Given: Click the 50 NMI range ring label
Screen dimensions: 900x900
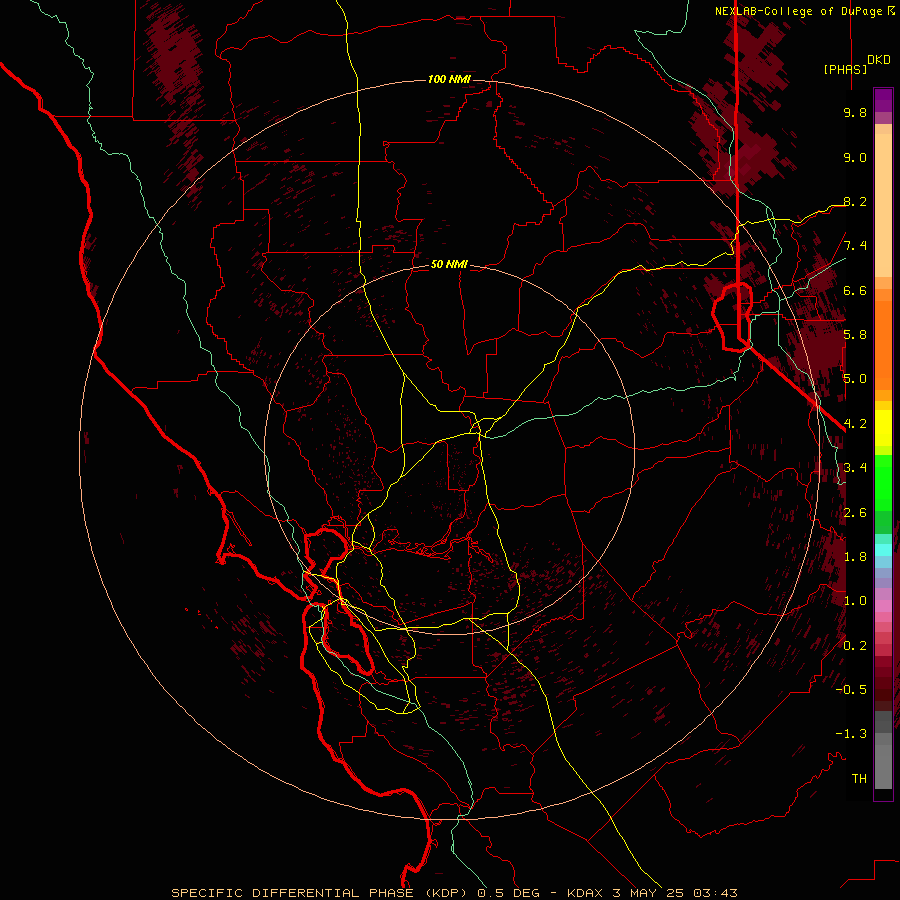Looking at the screenshot, I should 449,265.
